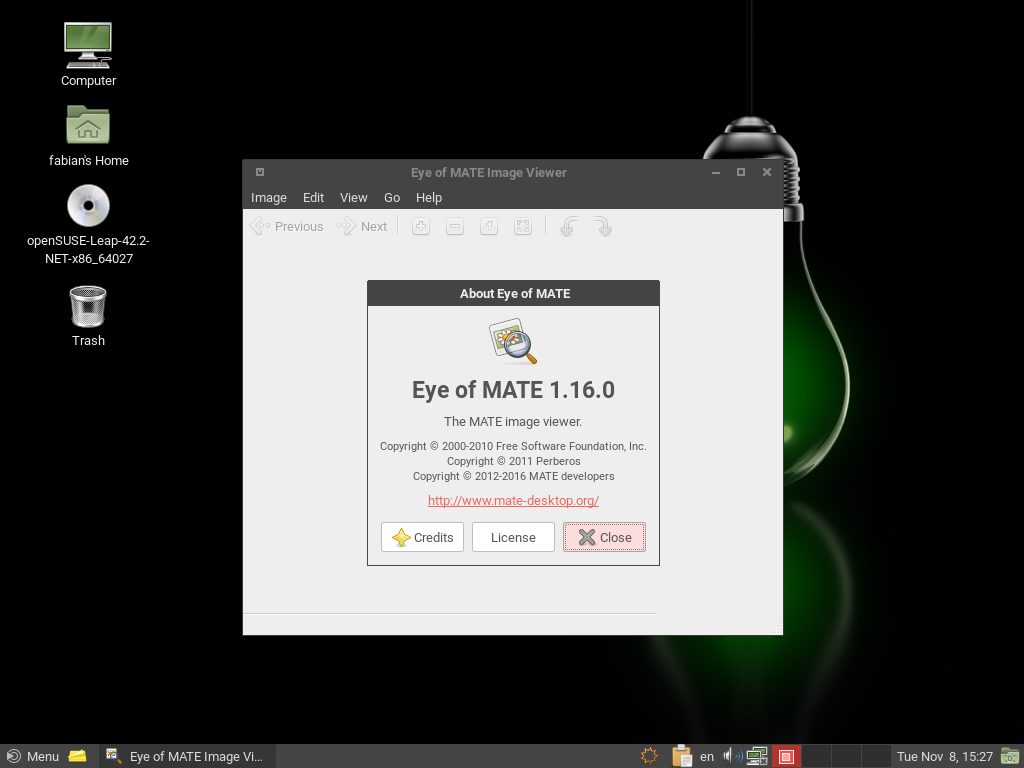Click the clipboard manager tray icon
The height and width of the screenshot is (768, 1024).
tap(682, 756)
